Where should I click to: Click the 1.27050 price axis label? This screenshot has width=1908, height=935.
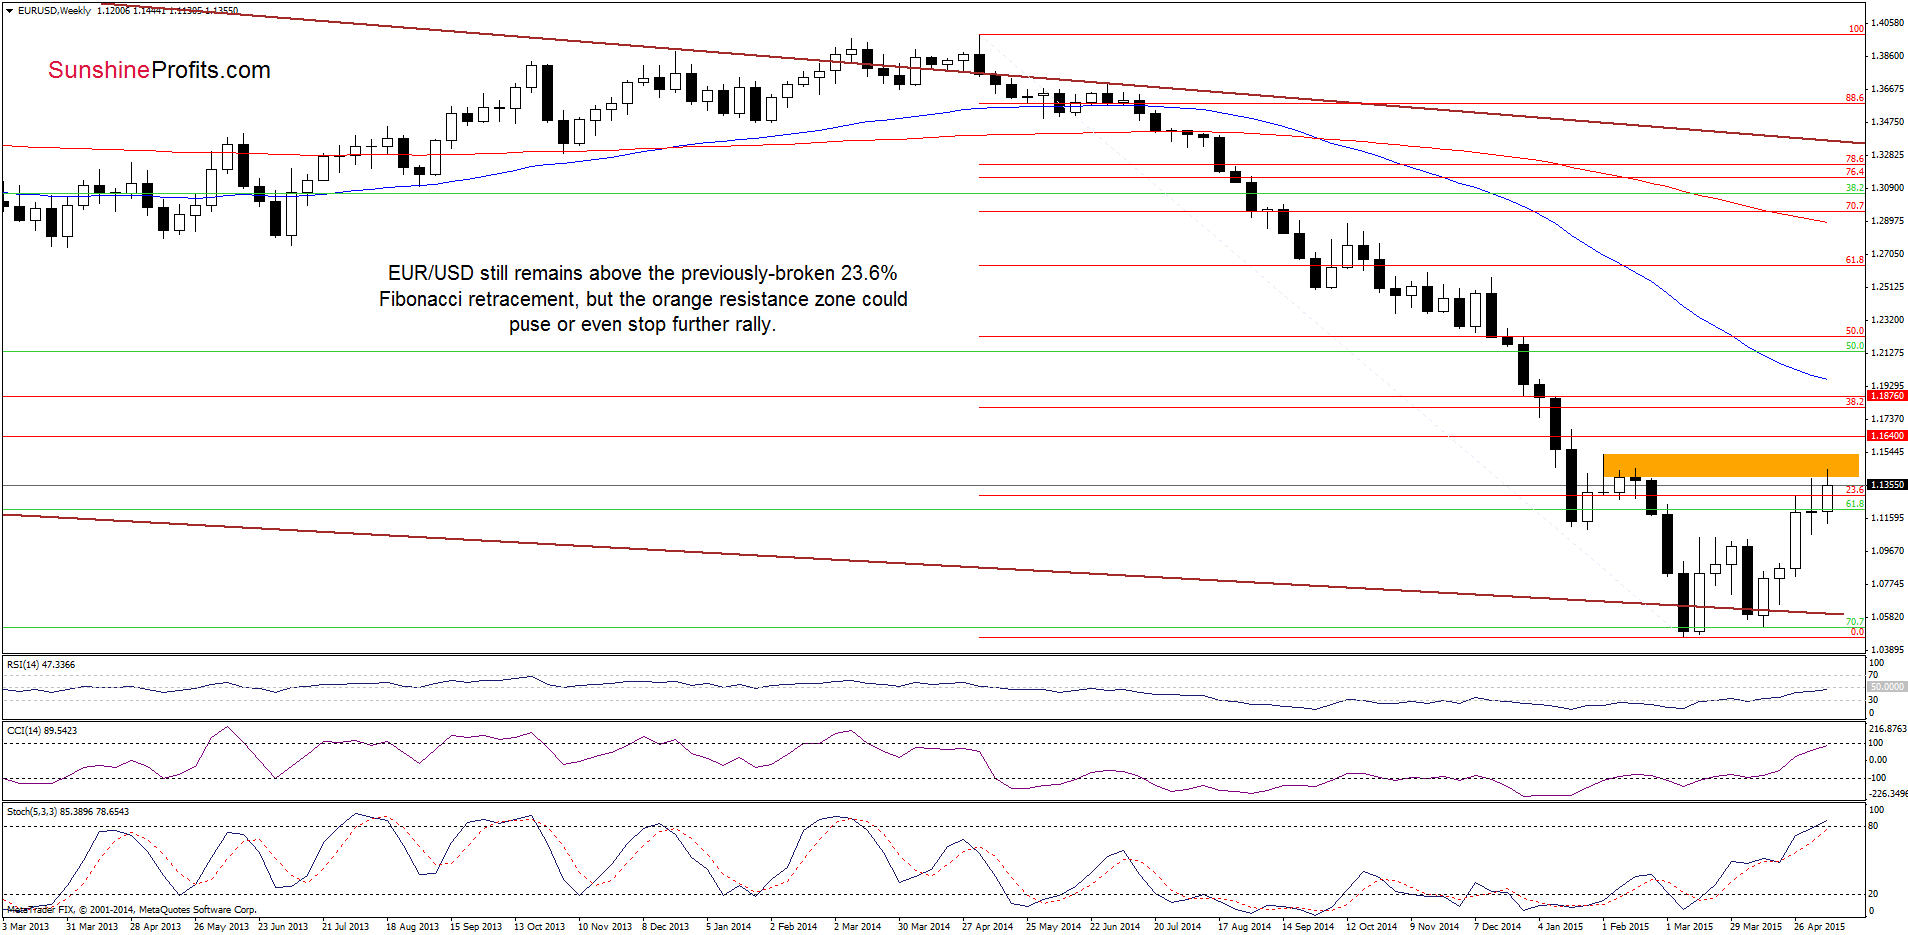[1887, 254]
